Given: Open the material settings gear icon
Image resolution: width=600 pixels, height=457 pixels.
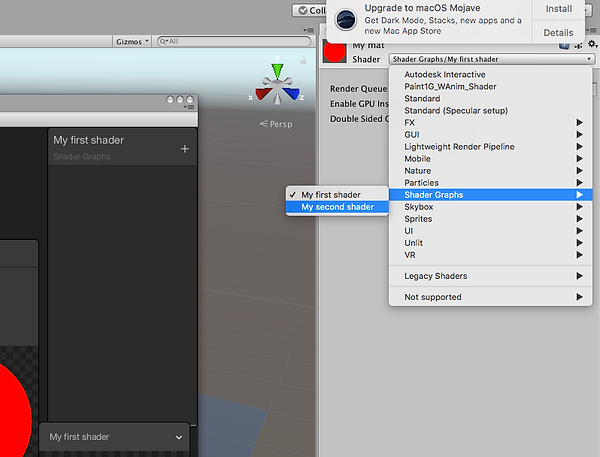Looking at the screenshot, I should (x=592, y=44).
